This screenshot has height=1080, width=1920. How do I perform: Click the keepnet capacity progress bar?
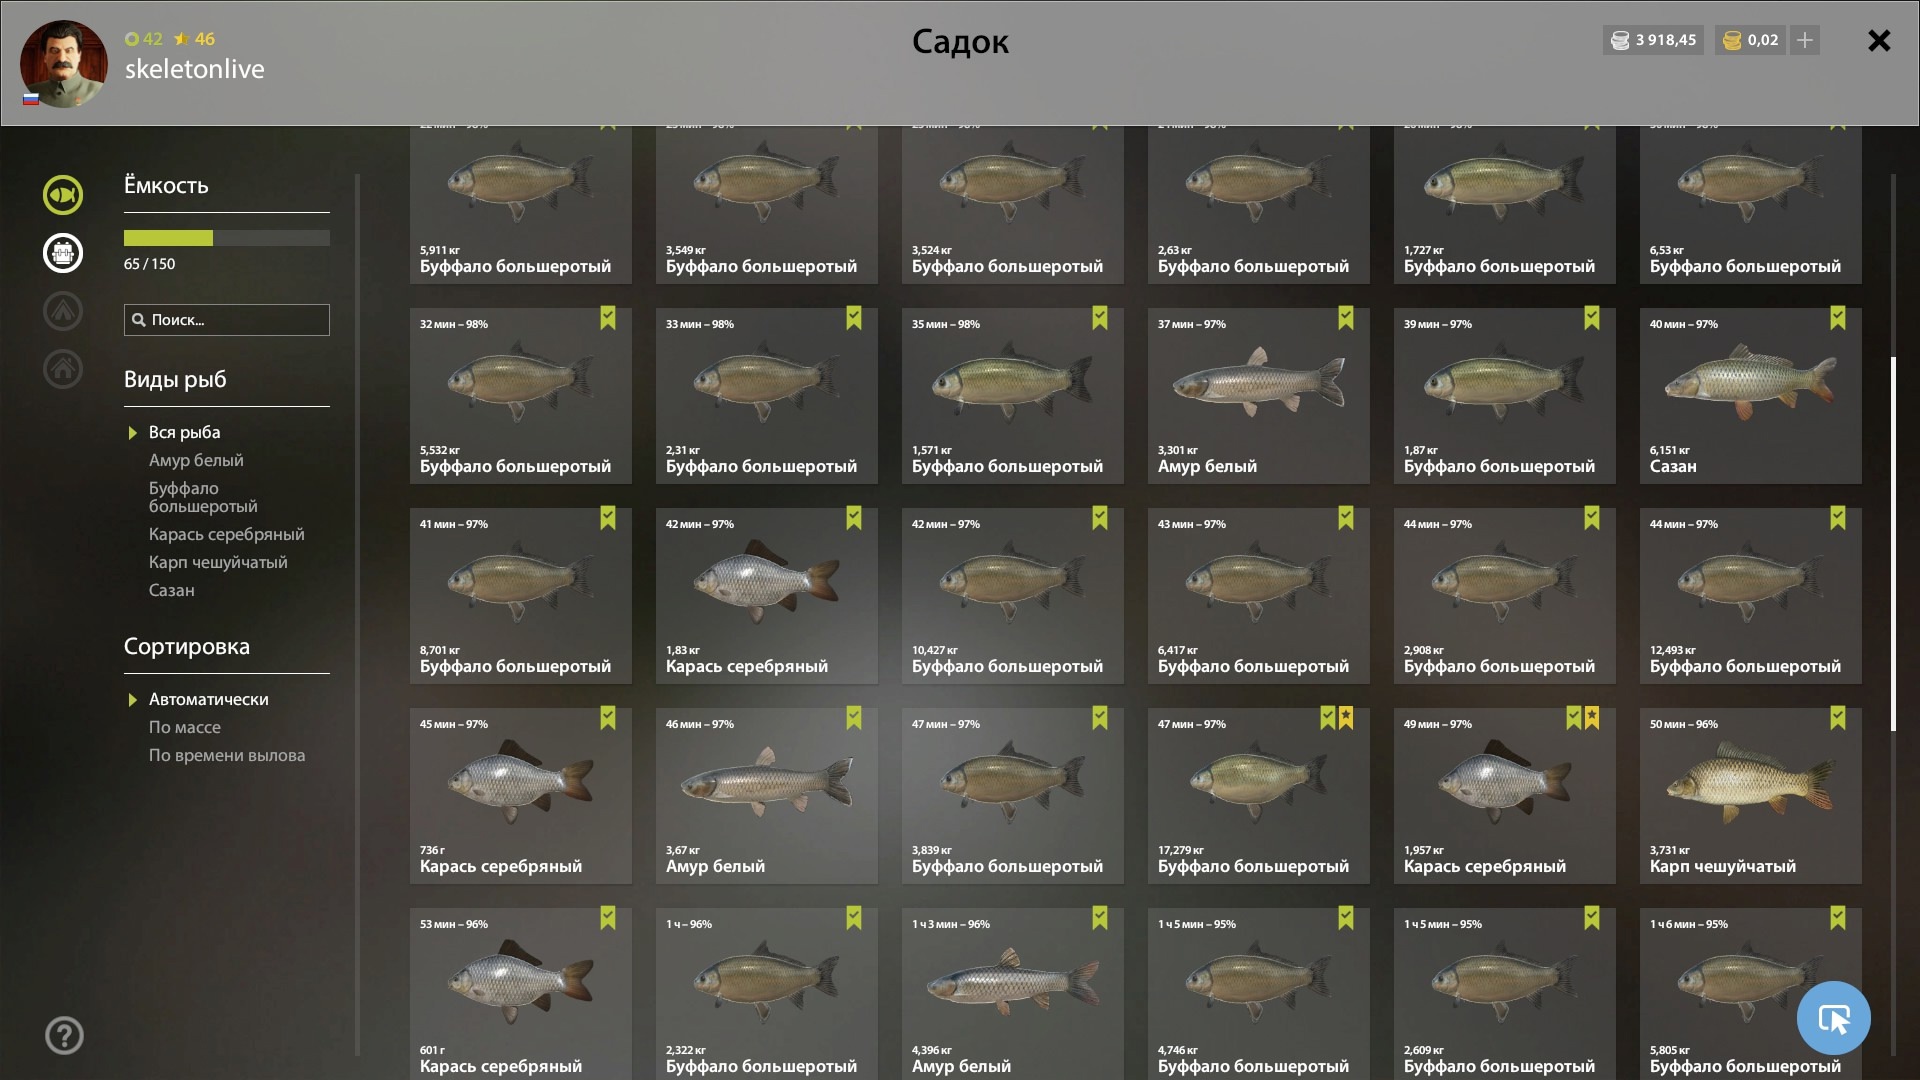[227, 238]
